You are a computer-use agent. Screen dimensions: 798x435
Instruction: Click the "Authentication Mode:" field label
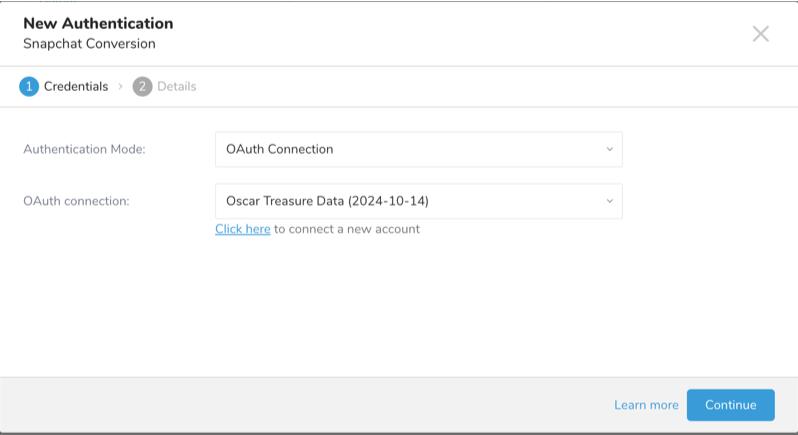84,149
